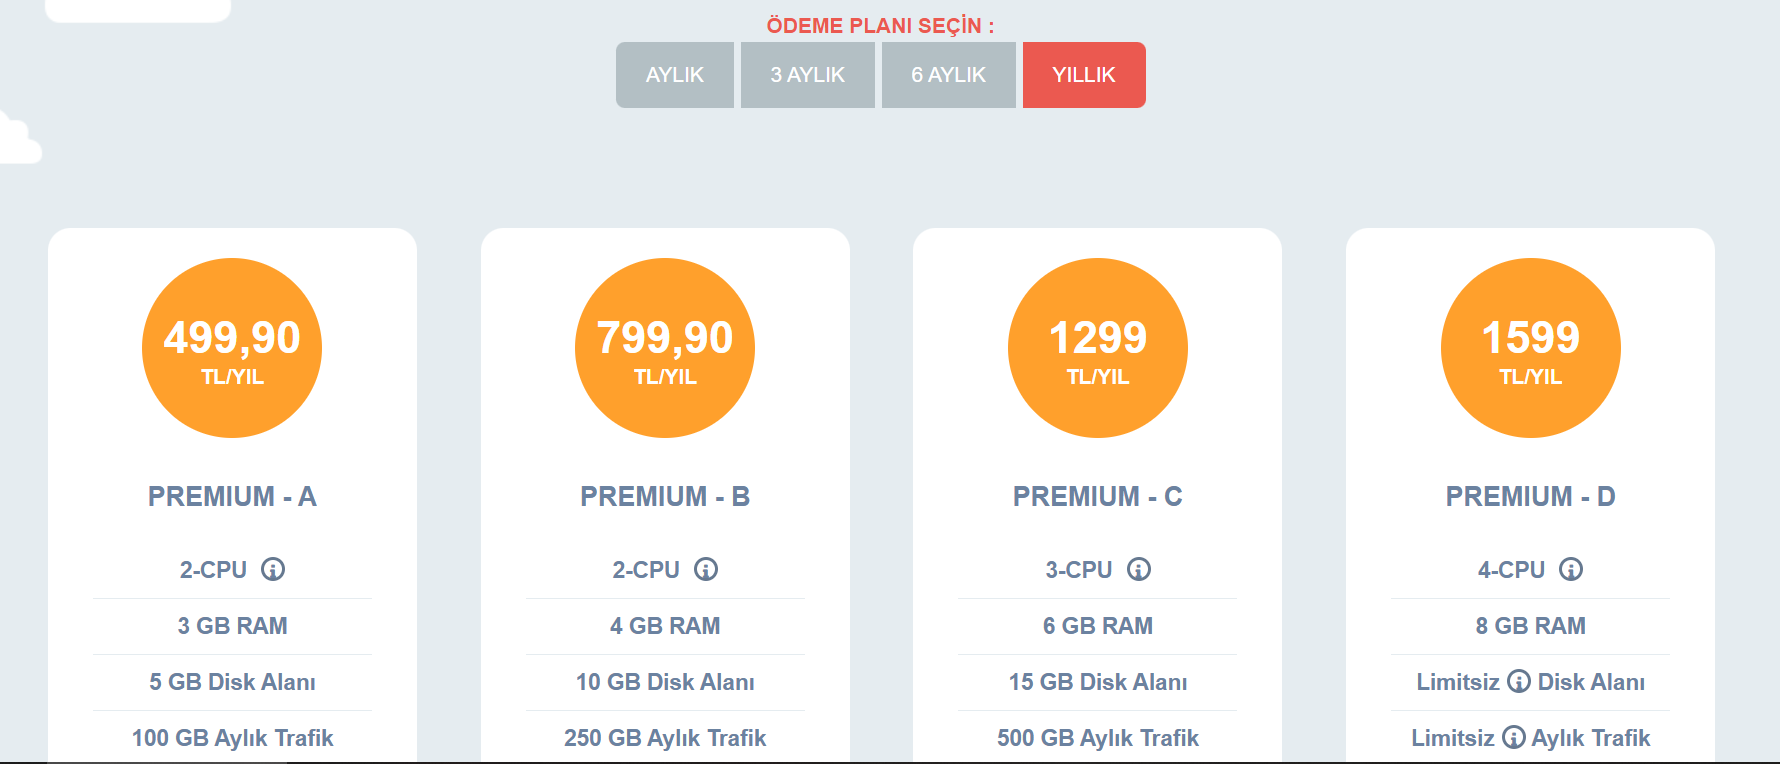Open the info icon beside Premium-B 2-CPU
The width and height of the screenshot is (1780, 764).
(x=706, y=569)
